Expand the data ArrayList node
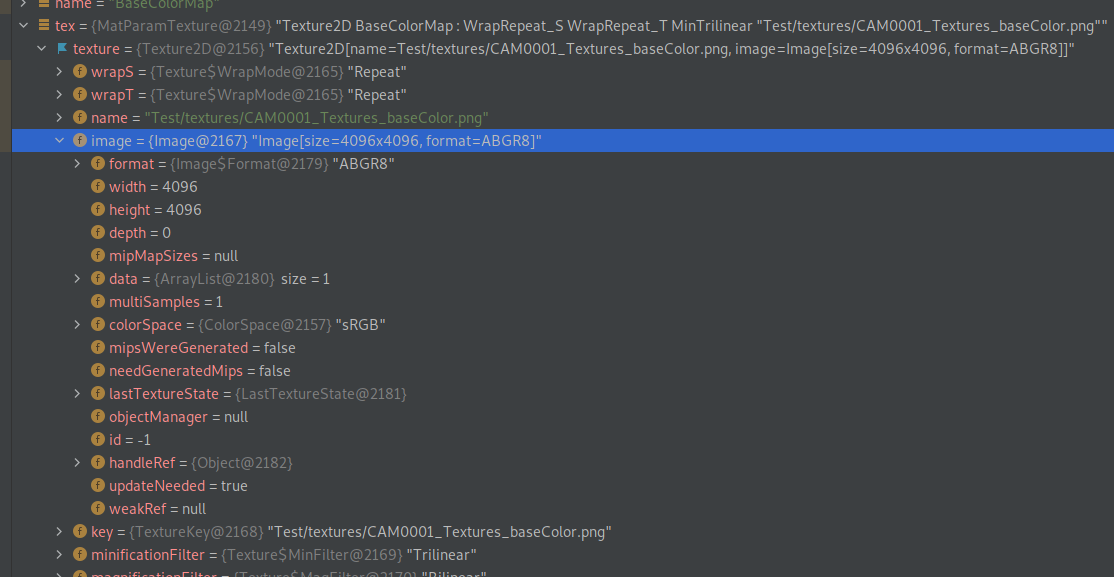 (77, 279)
